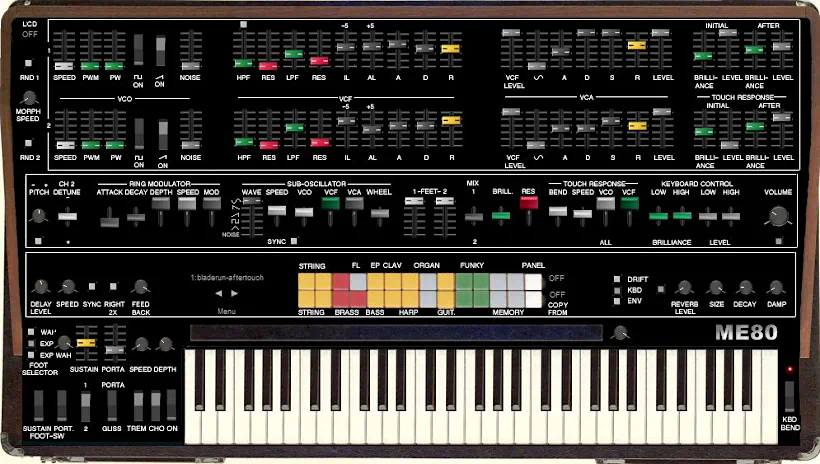Select the EXP WAH foot selector option

[31, 355]
